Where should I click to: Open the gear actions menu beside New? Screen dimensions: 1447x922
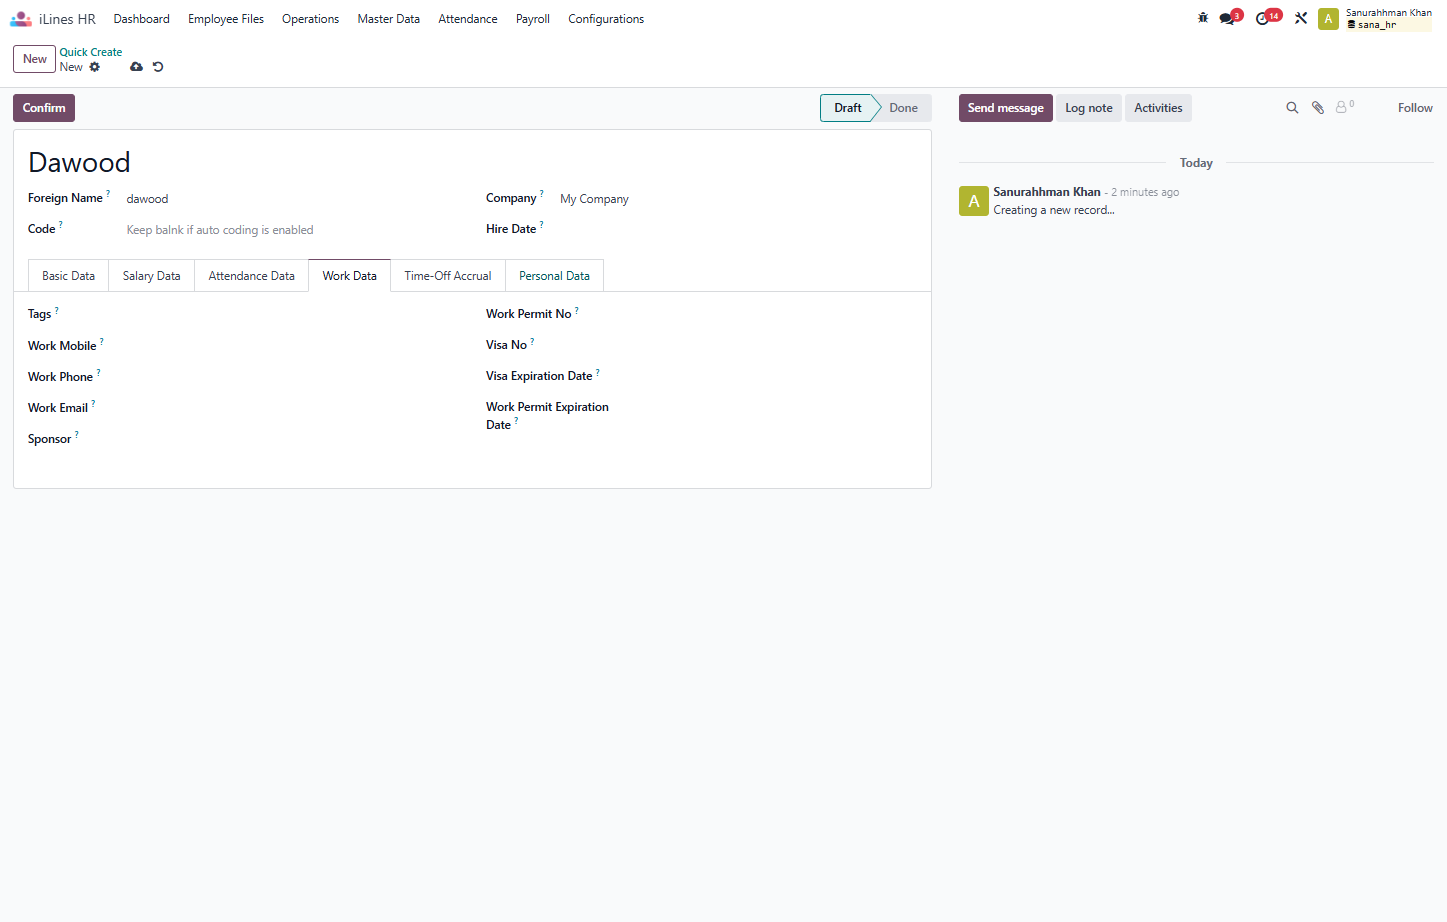[x=95, y=67]
